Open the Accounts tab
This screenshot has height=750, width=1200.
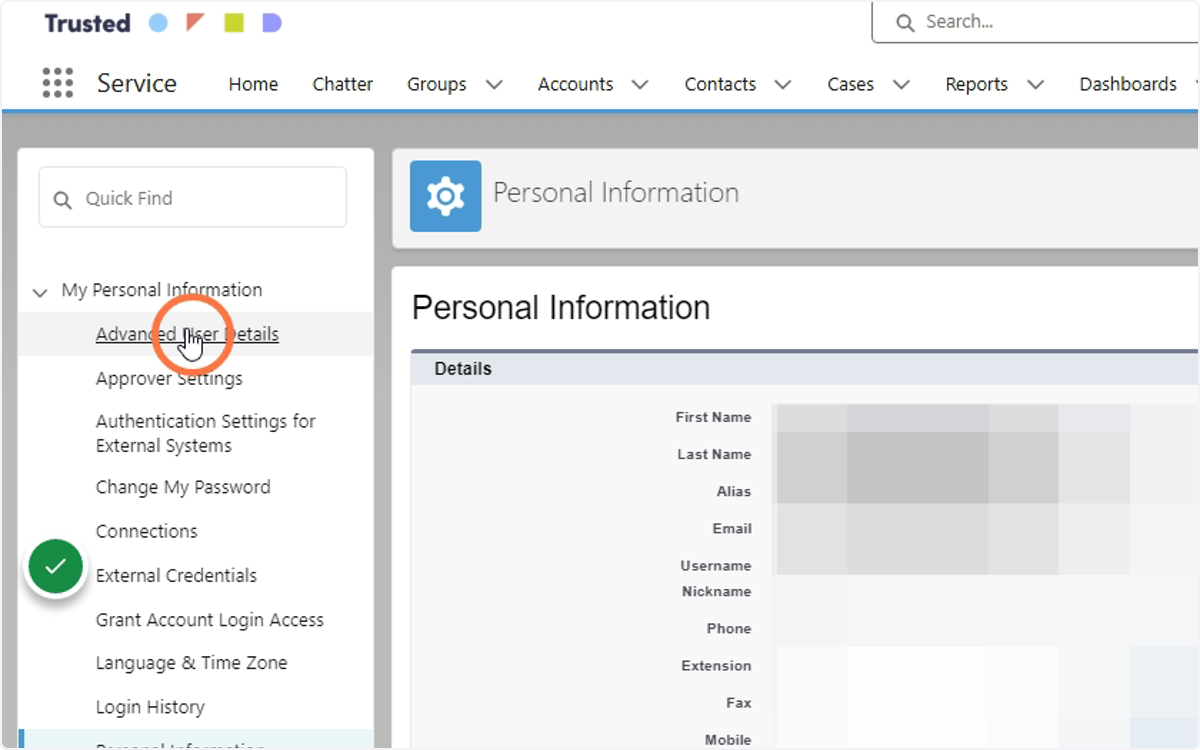pyautogui.click(x=575, y=84)
